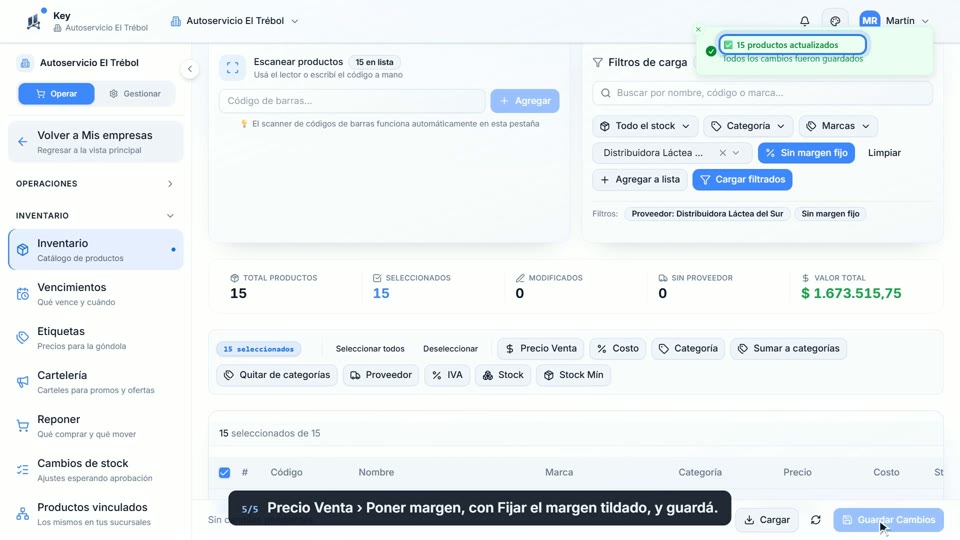Screen dimensions: 960x540
Task: Click the valor total $ 1.673.515,75
Action: [851, 293]
